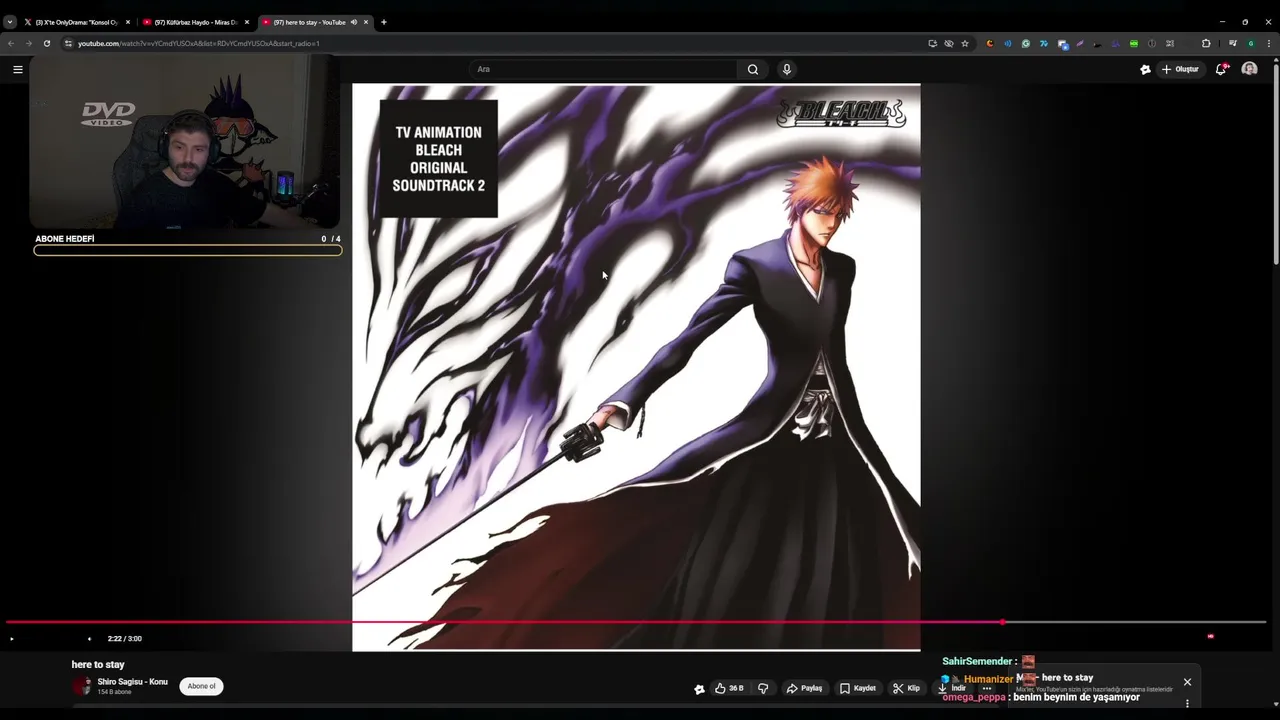Open the Shiro Sagisu - Konu channel link
1280x720 pixels.
[x=132, y=682]
